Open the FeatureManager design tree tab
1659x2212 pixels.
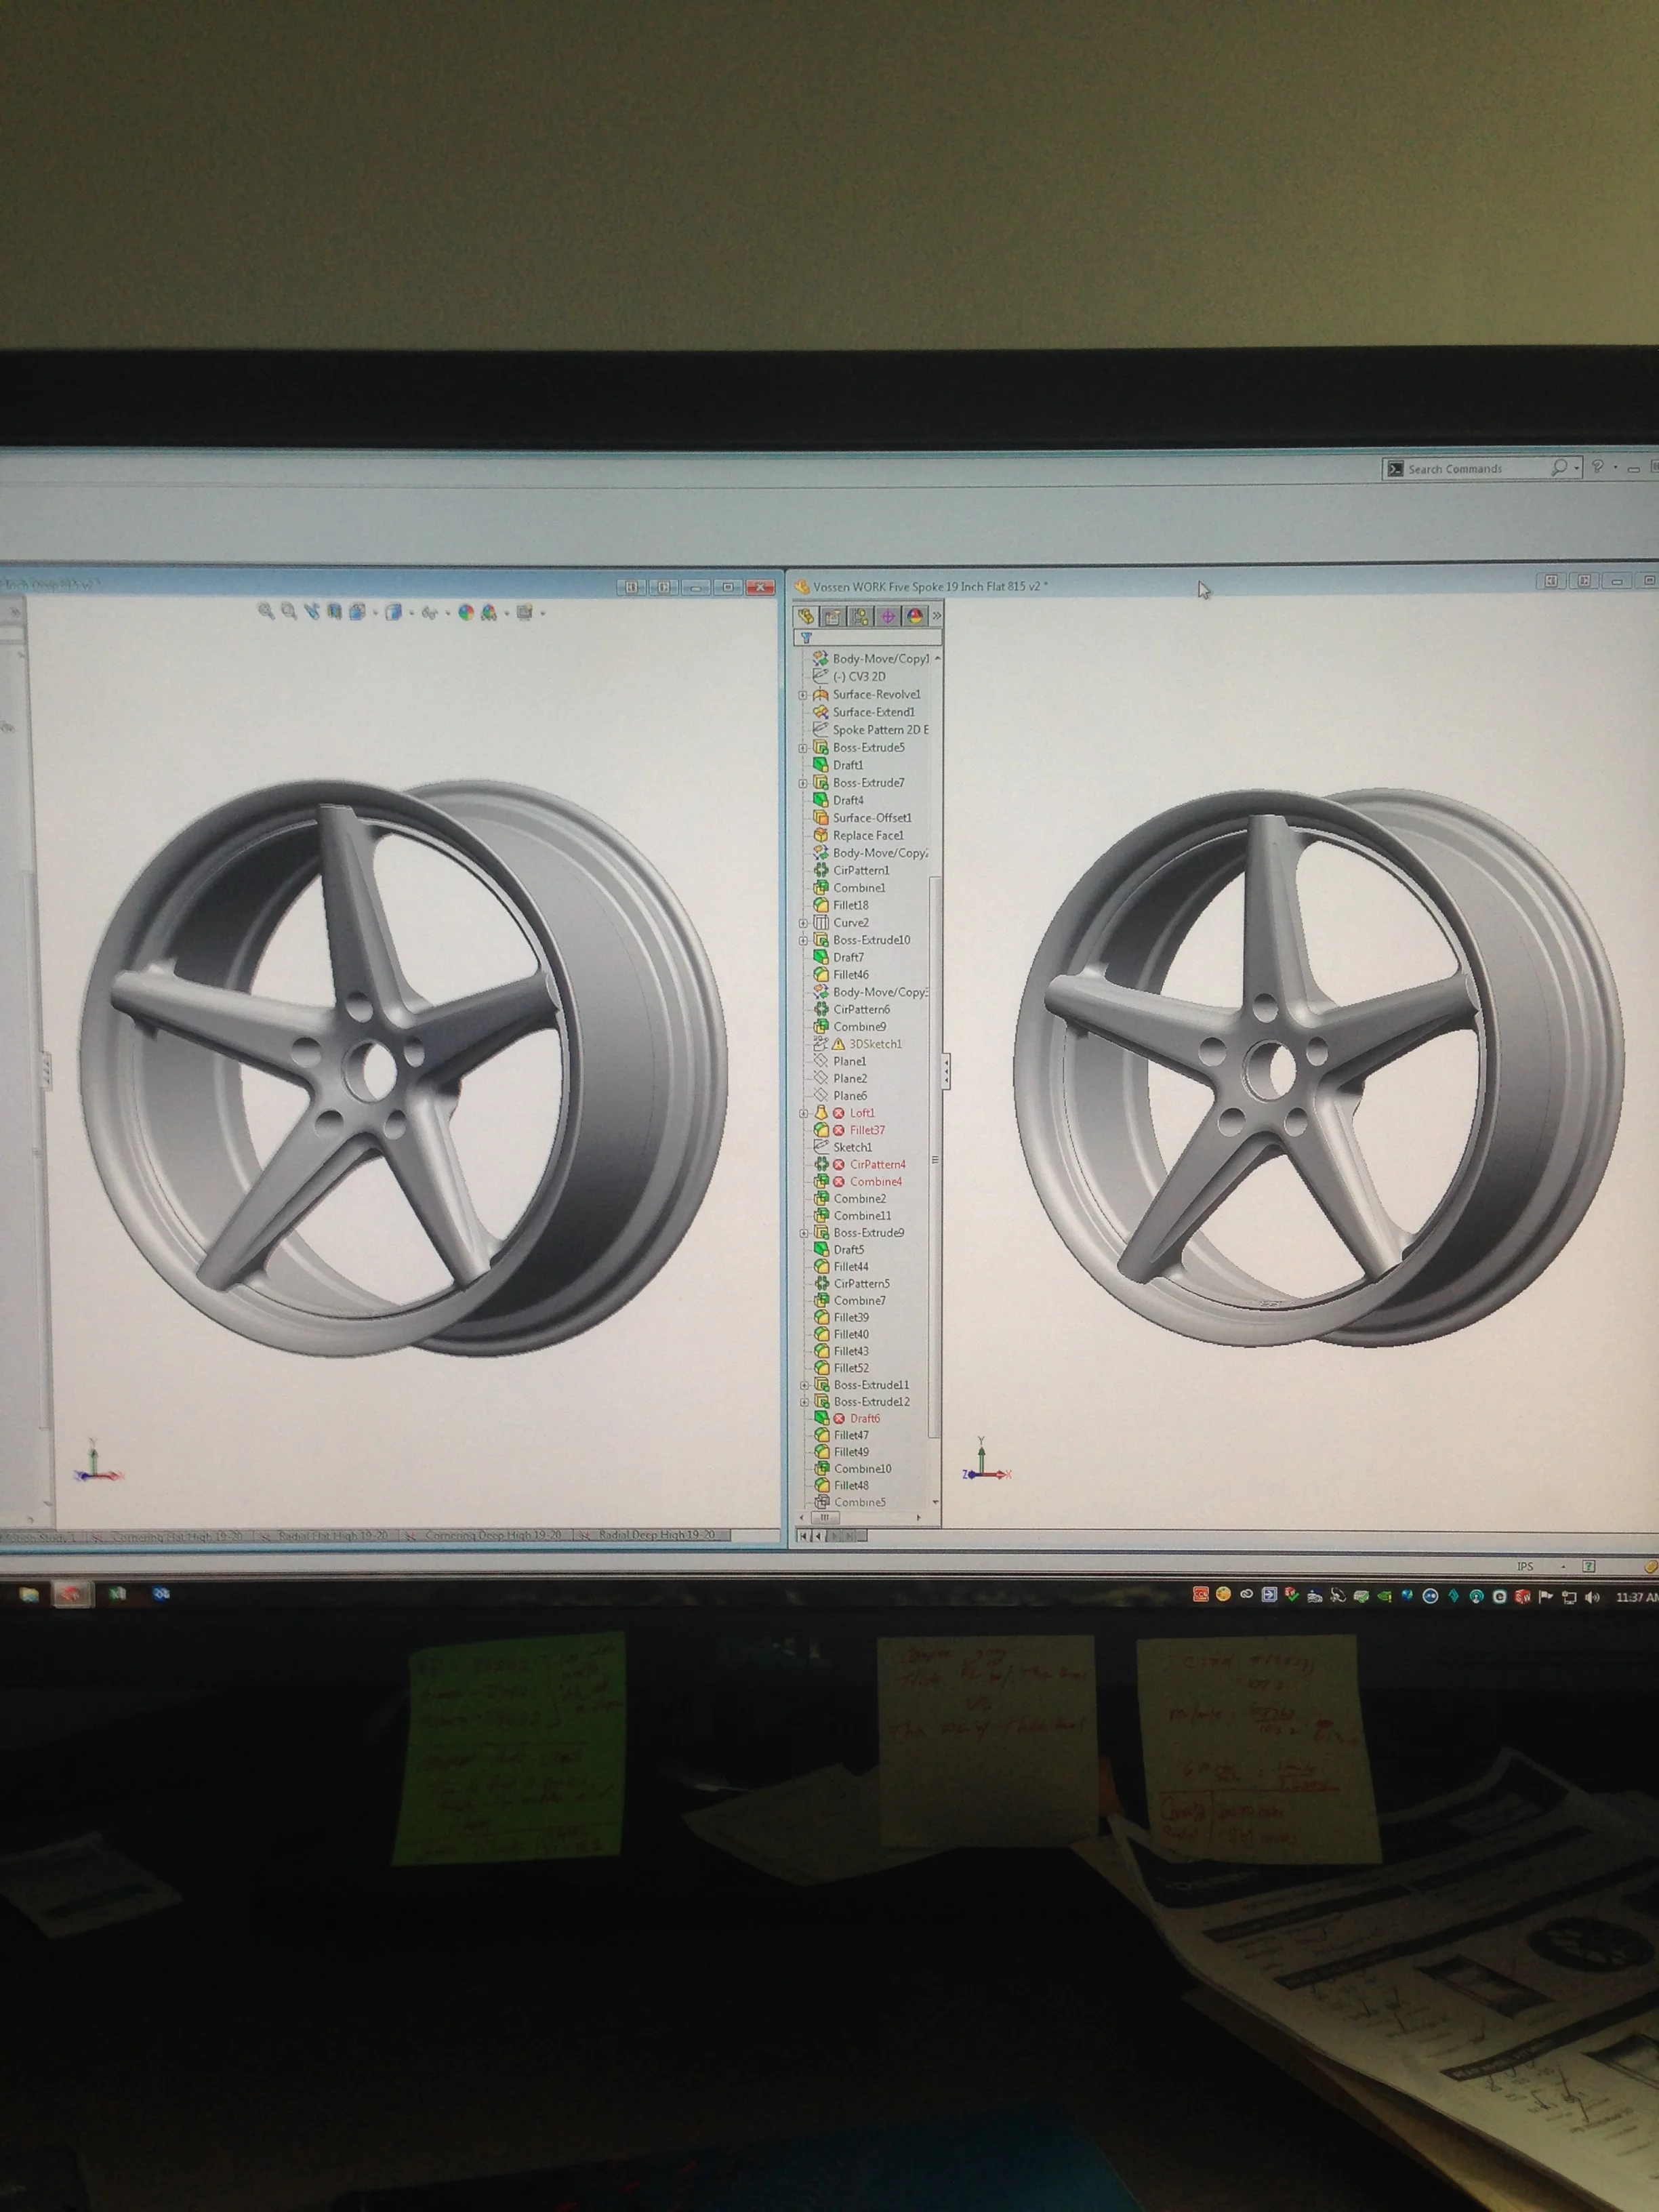click(x=806, y=616)
